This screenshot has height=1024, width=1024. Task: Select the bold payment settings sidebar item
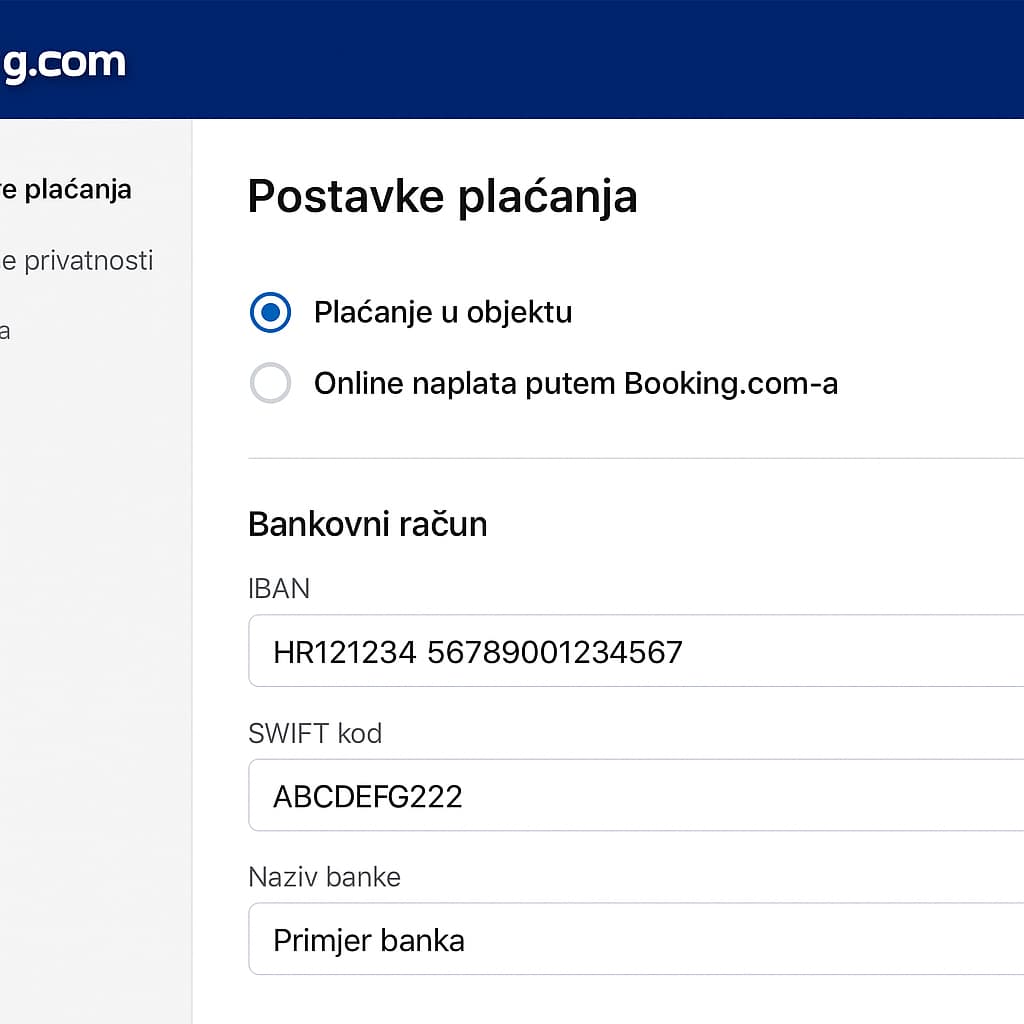65,189
